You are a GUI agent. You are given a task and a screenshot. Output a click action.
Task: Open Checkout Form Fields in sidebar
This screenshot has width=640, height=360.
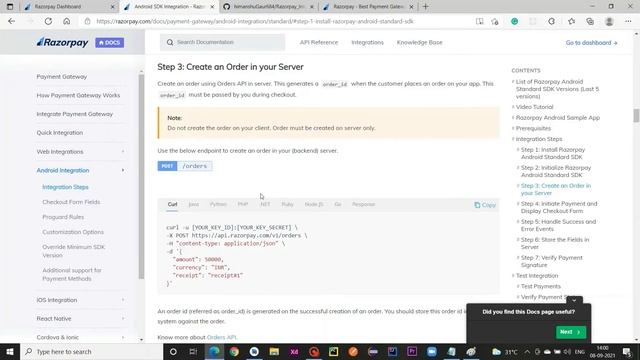pos(71,202)
